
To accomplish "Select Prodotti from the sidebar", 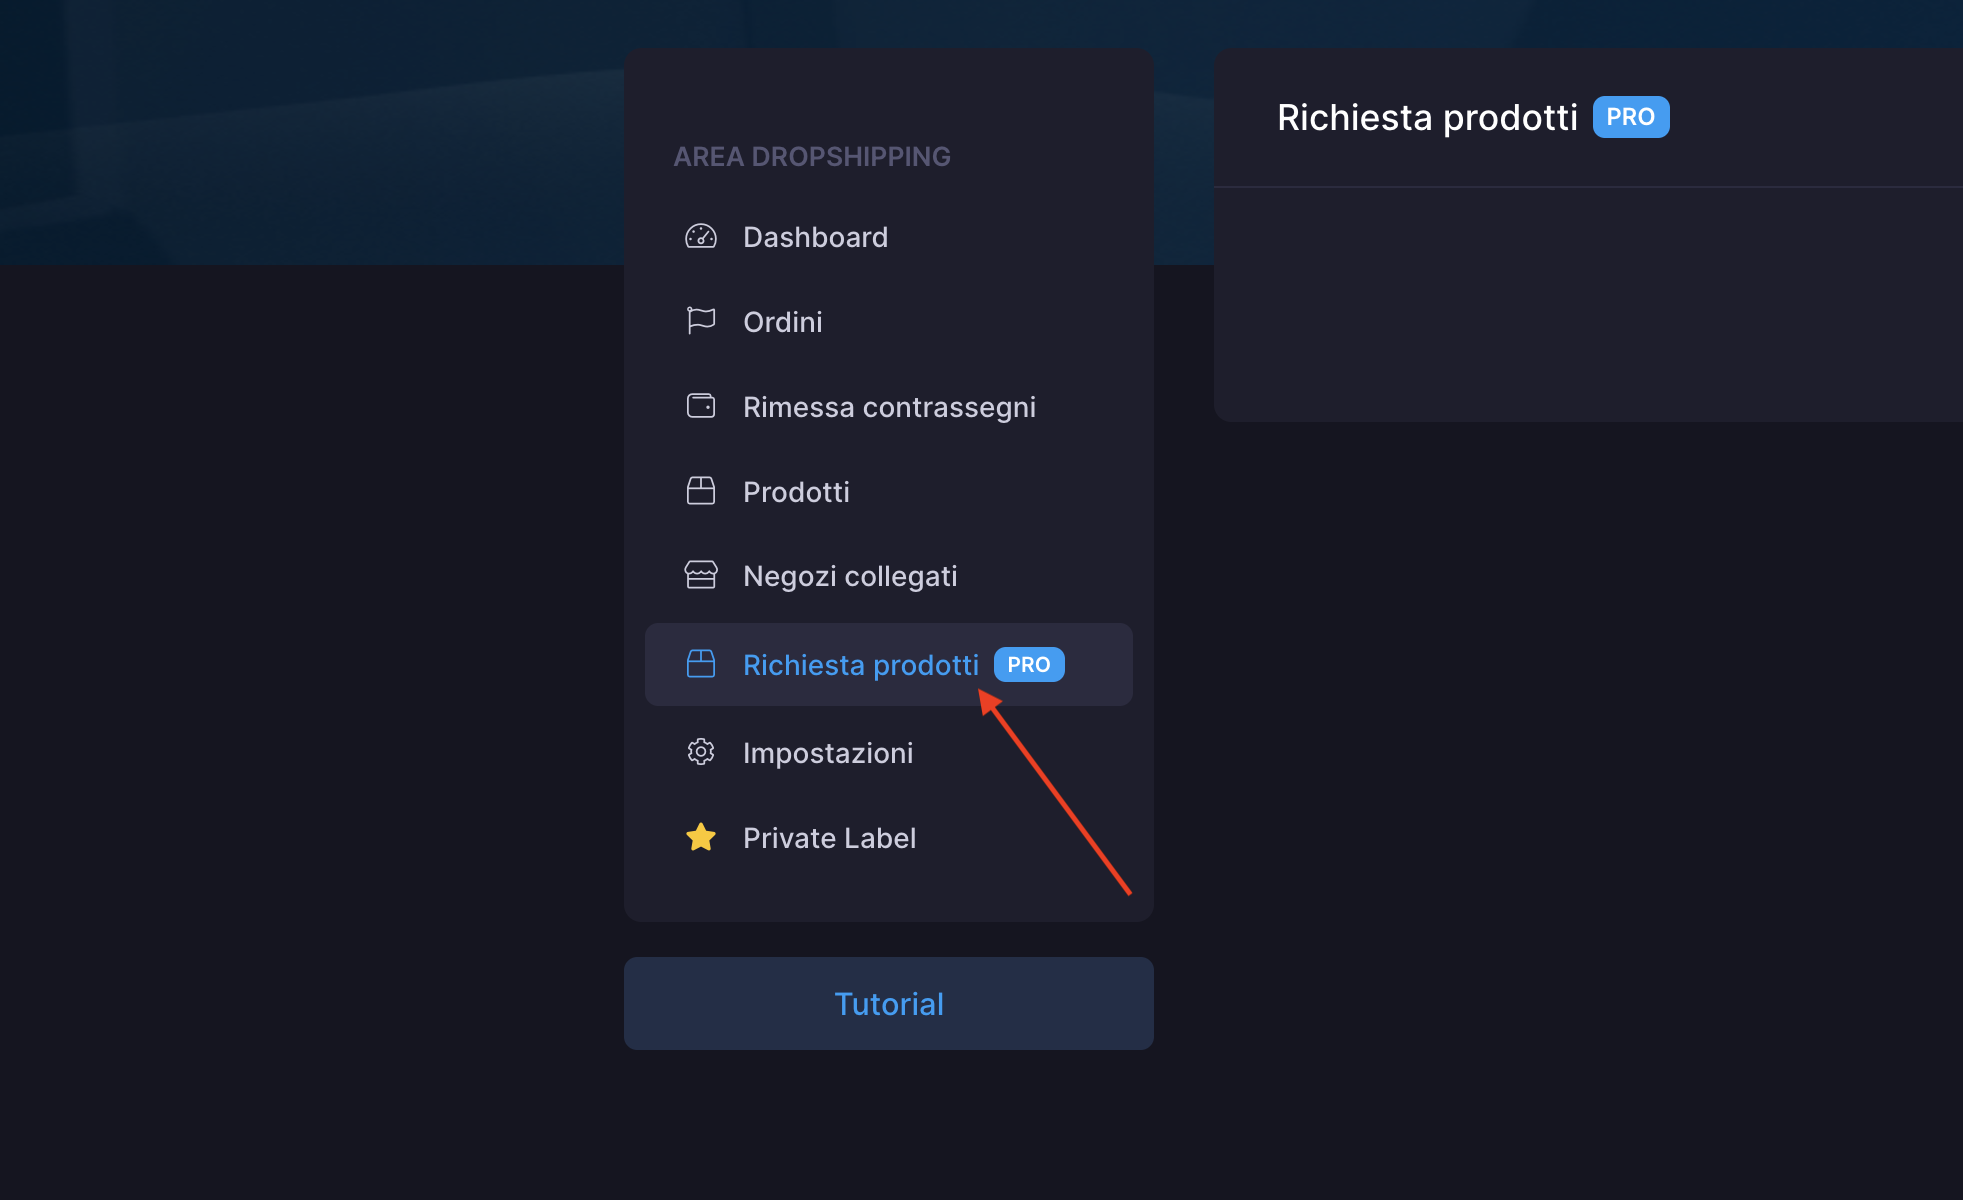I will tap(796, 492).
